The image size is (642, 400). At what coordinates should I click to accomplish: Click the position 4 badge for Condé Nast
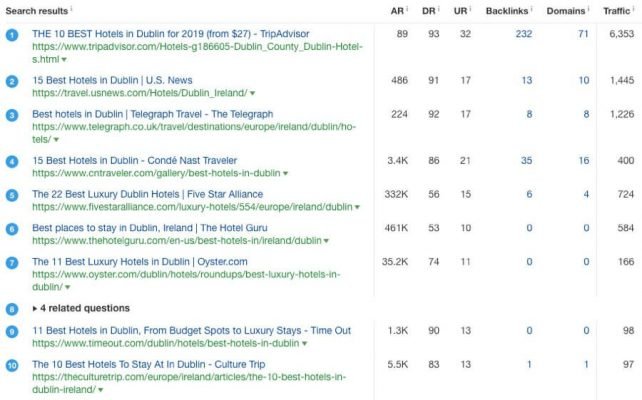click(12, 161)
